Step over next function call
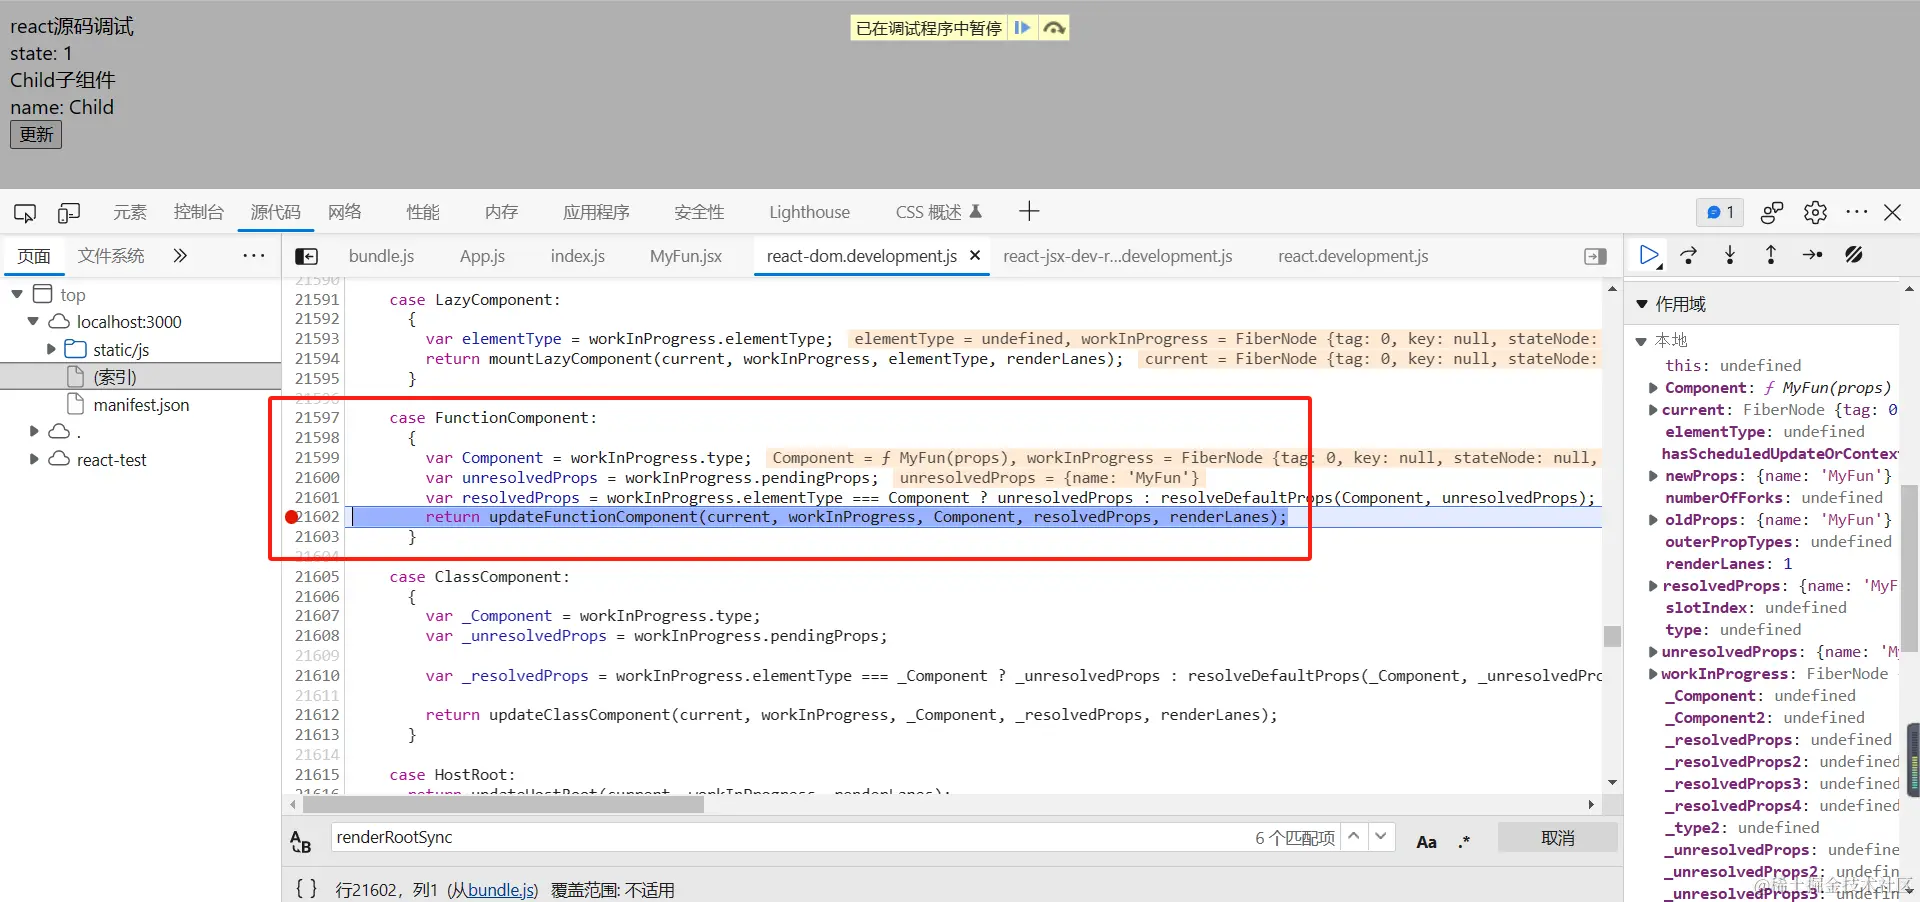This screenshot has height=902, width=1920. [1689, 256]
